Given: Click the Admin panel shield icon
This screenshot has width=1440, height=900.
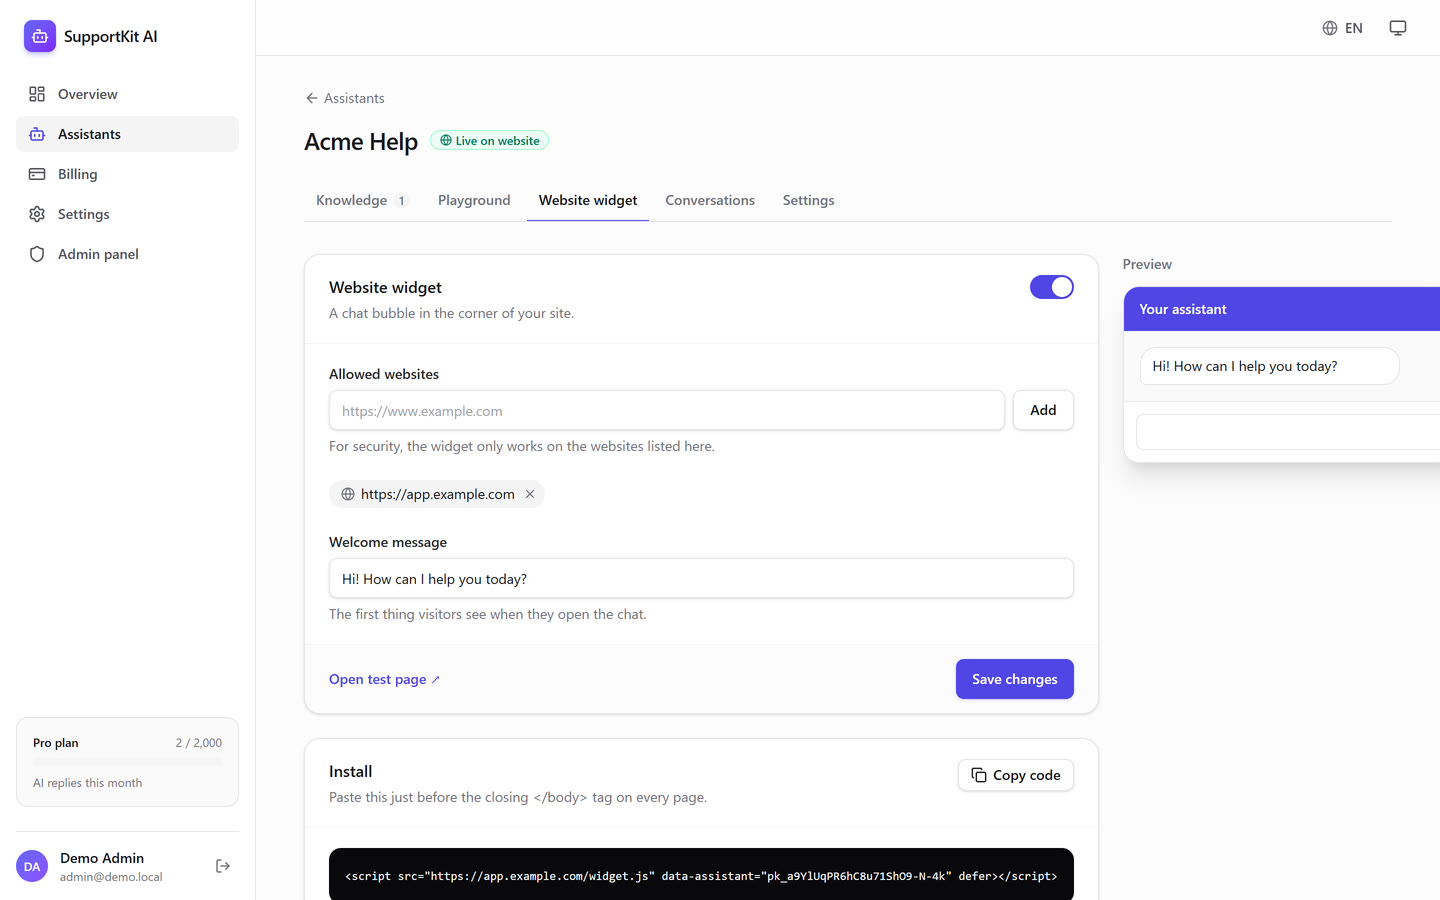Looking at the screenshot, I should tap(37, 254).
